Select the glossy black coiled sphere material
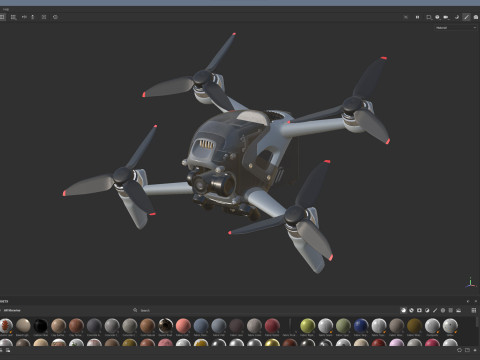The width and height of the screenshot is (480, 360). click(x=165, y=325)
